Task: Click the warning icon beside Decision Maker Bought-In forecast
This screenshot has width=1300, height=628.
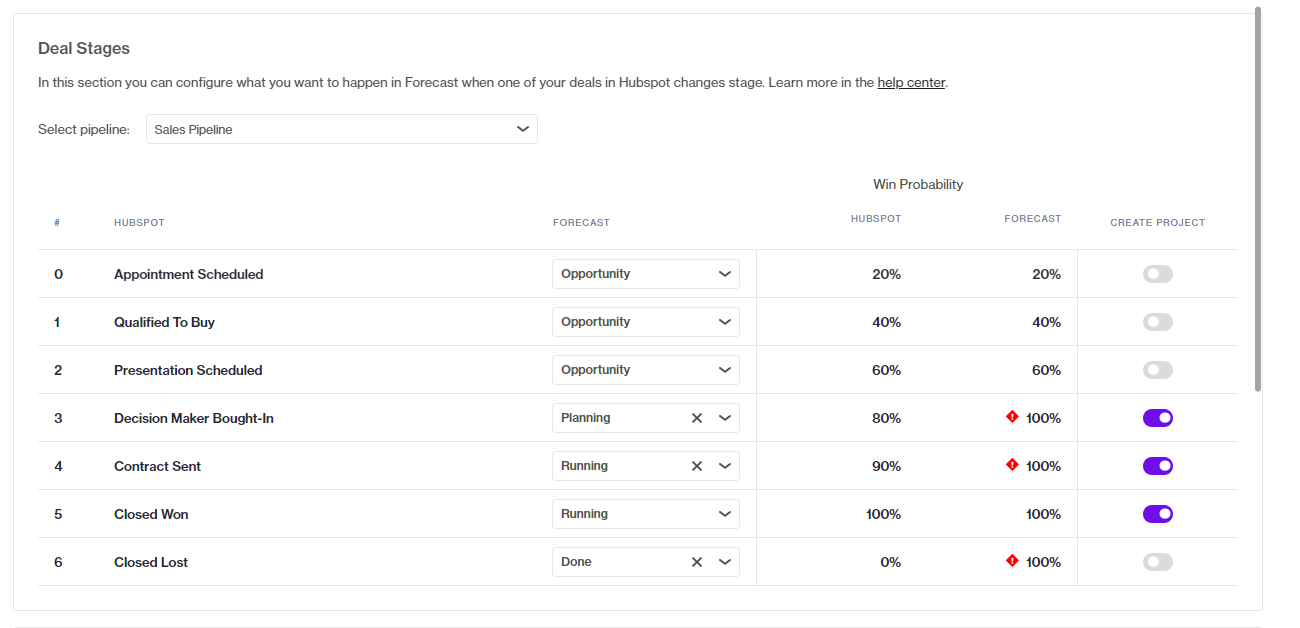Action: click(1010, 417)
